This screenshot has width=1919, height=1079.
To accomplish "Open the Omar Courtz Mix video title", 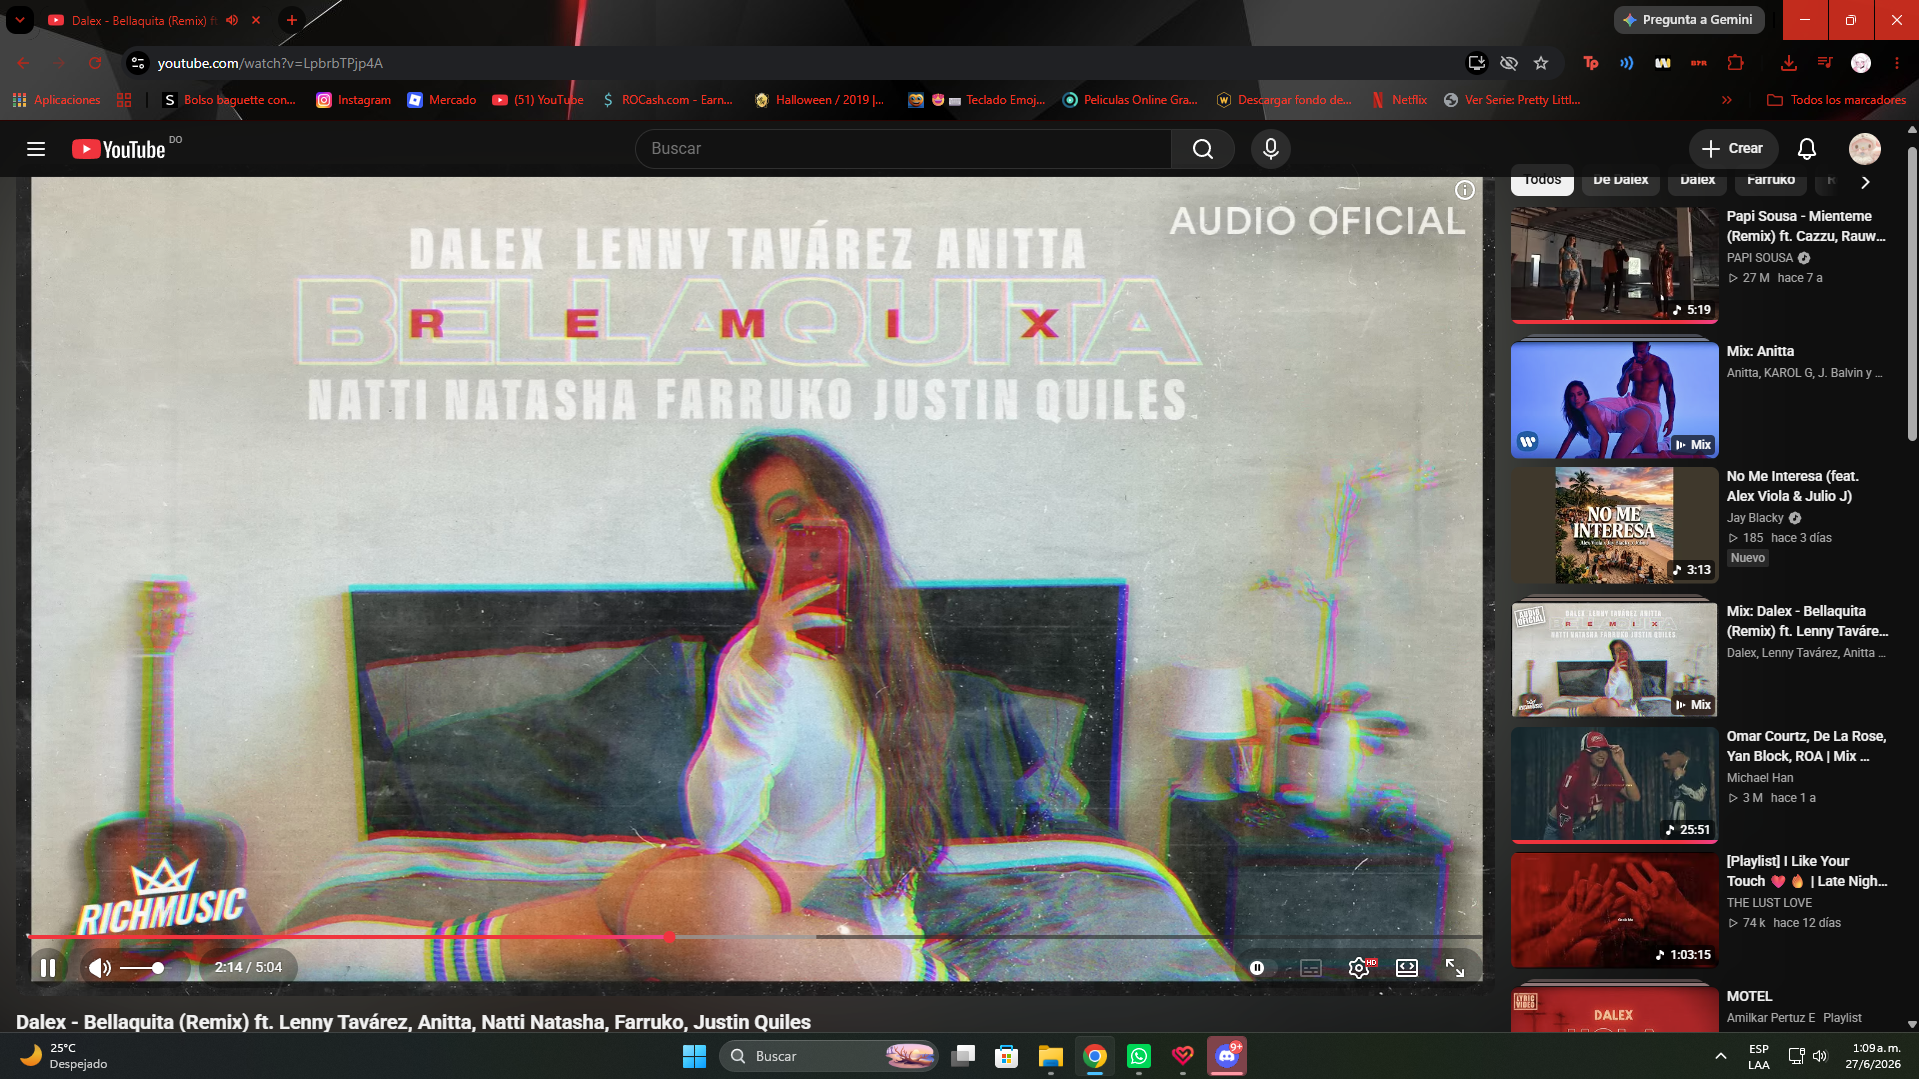I will [1807, 746].
